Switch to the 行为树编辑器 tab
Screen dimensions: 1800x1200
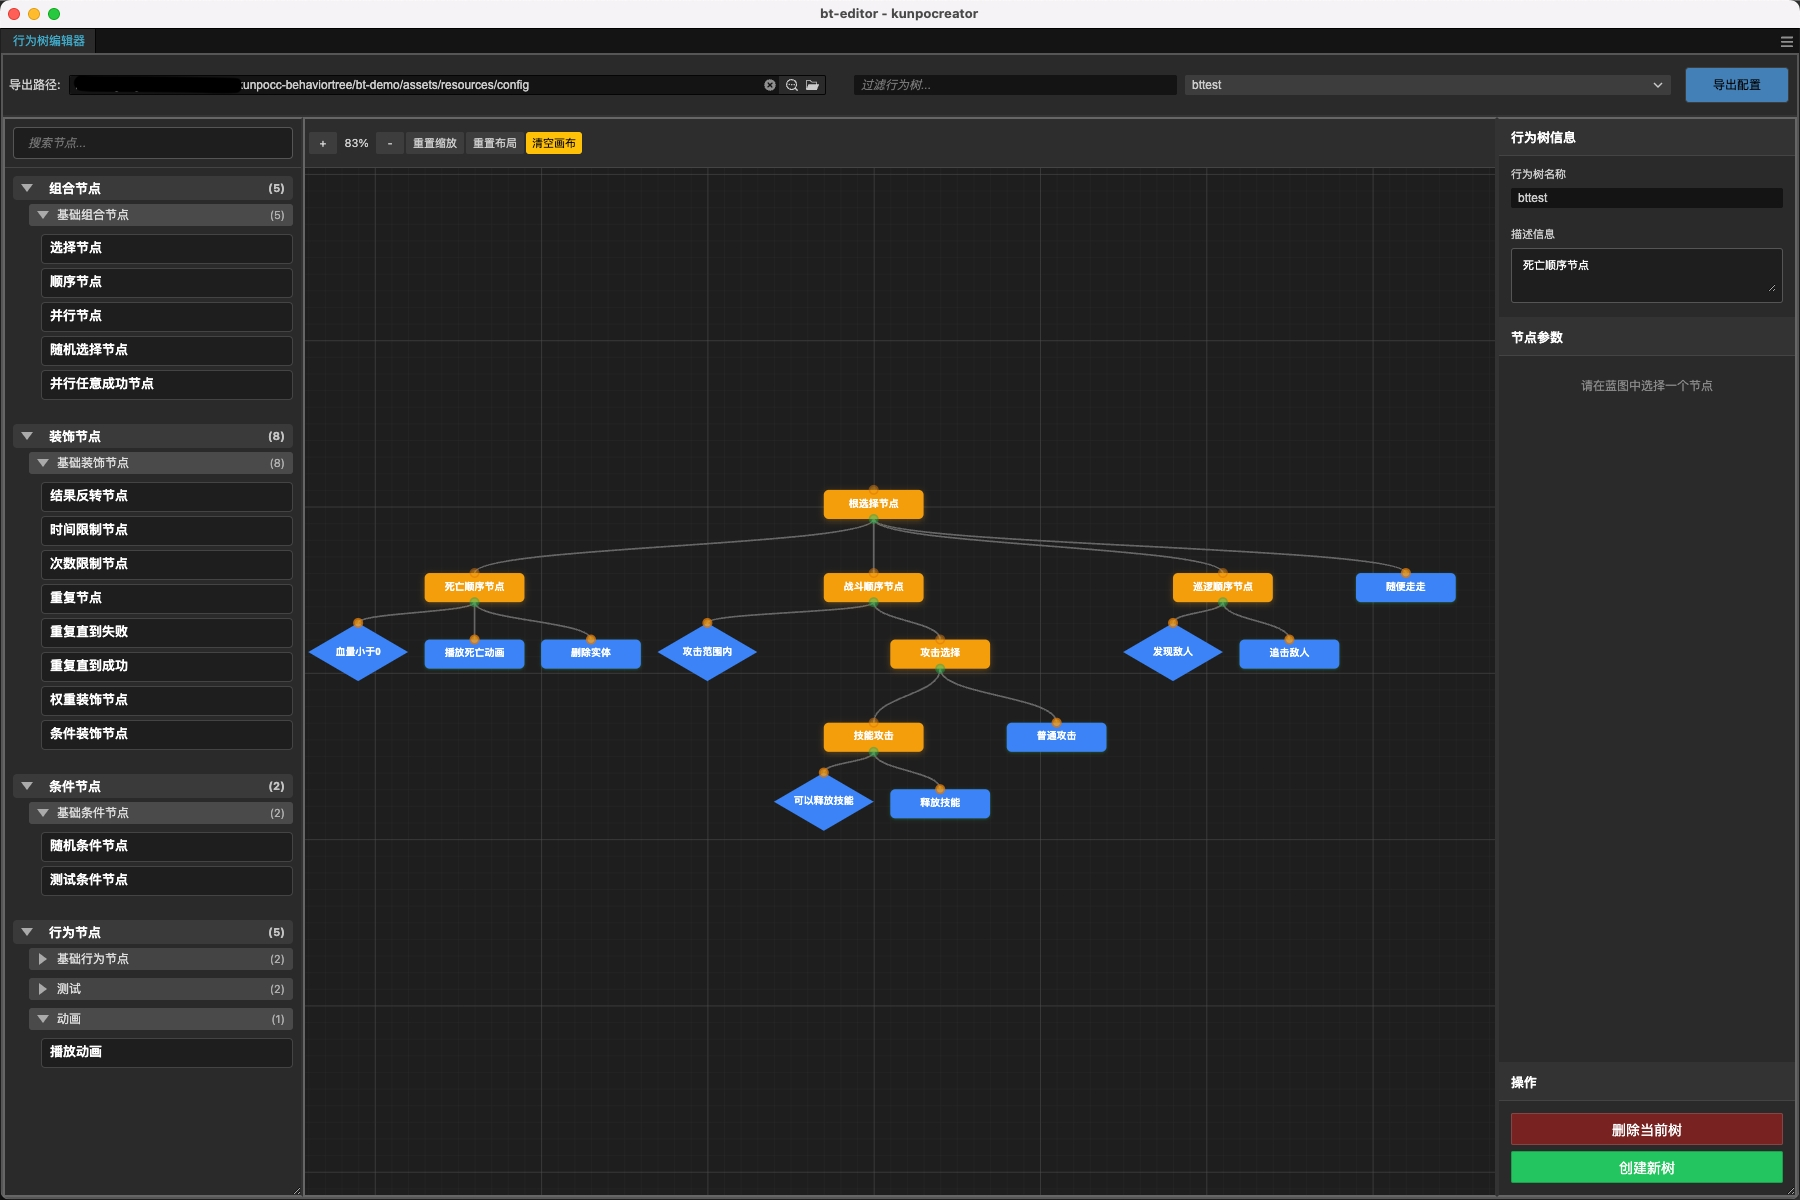pyautogui.click(x=49, y=41)
